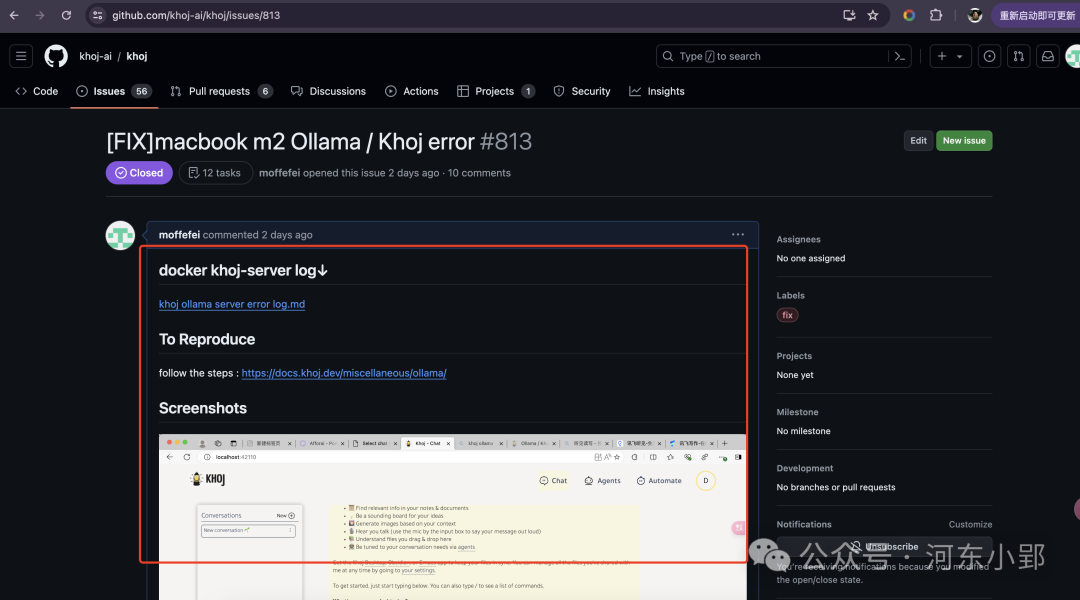Click the Projects sidebar heading
1080x600 pixels.
794,356
